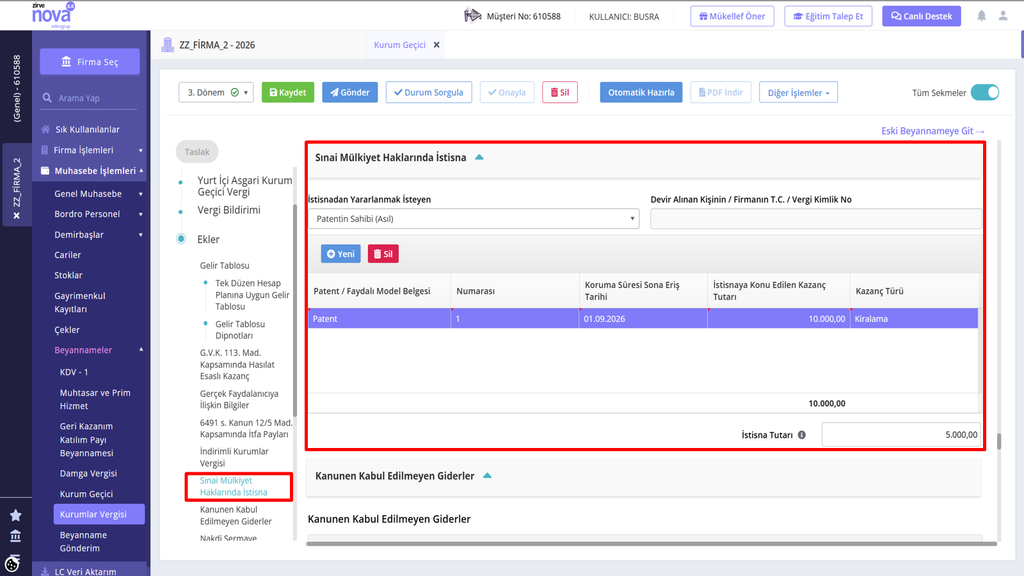Image resolution: width=1024 pixels, height=576 pixels.
Task: Switch to the Kurum Geçici tab
Action: click(399, 45)
